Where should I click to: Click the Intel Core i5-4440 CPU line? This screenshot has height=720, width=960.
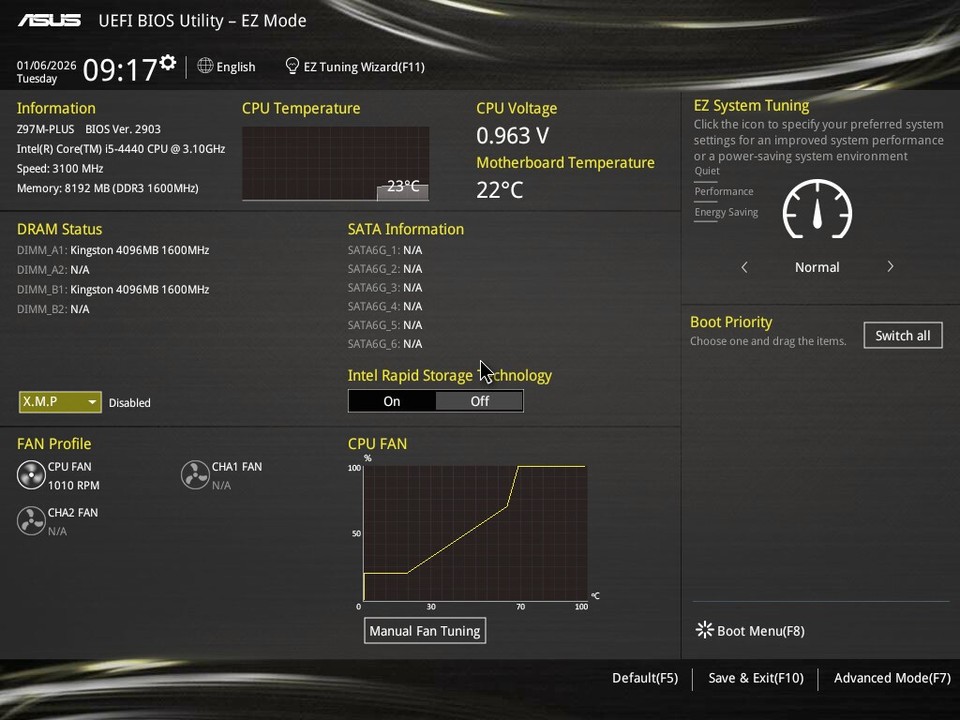click(121, 149)
